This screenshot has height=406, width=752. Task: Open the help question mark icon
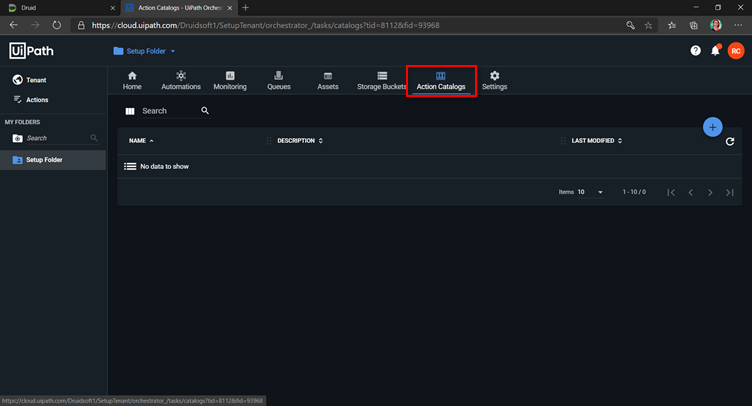pos(695,51)
